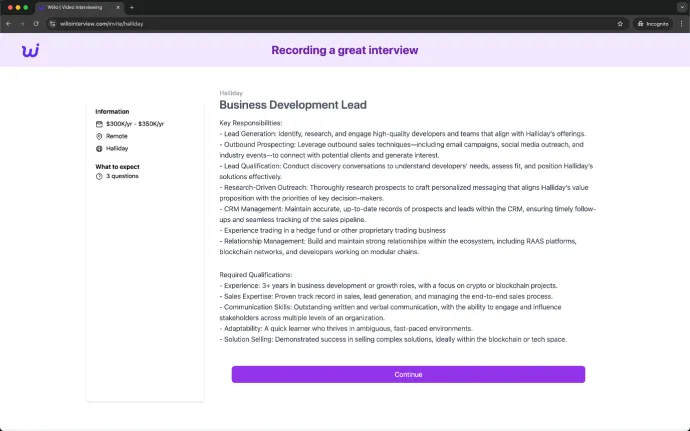
Task: Click 'Halliday' in the Information panel
Action: tap(117, 148)
